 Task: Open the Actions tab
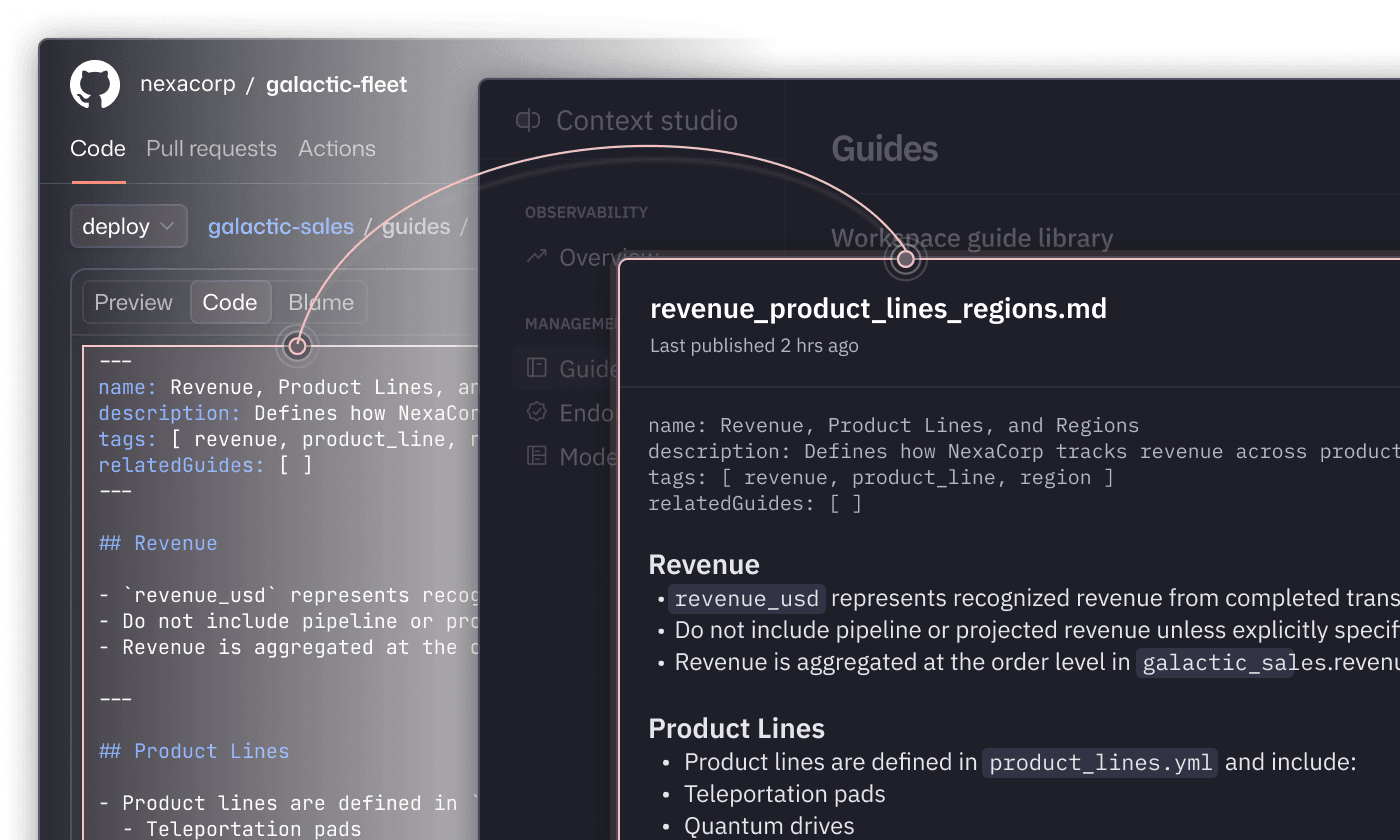click(337, 148)
